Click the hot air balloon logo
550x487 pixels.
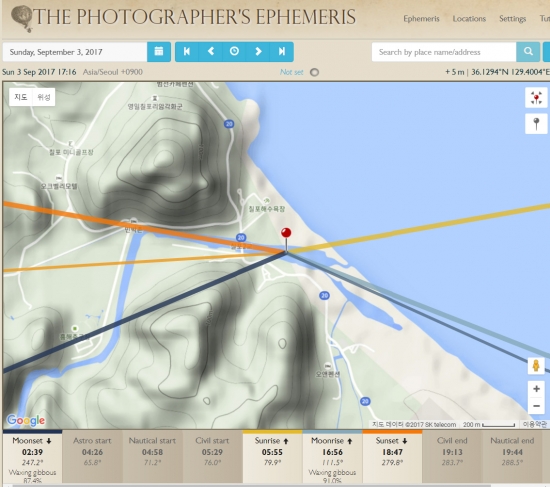[x=22, y=19]
